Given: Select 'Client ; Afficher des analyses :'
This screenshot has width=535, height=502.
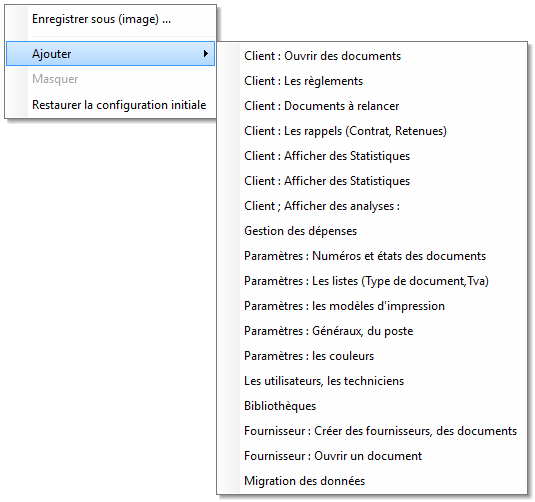Looking at the screenshot, I should (x=372, y=206).
